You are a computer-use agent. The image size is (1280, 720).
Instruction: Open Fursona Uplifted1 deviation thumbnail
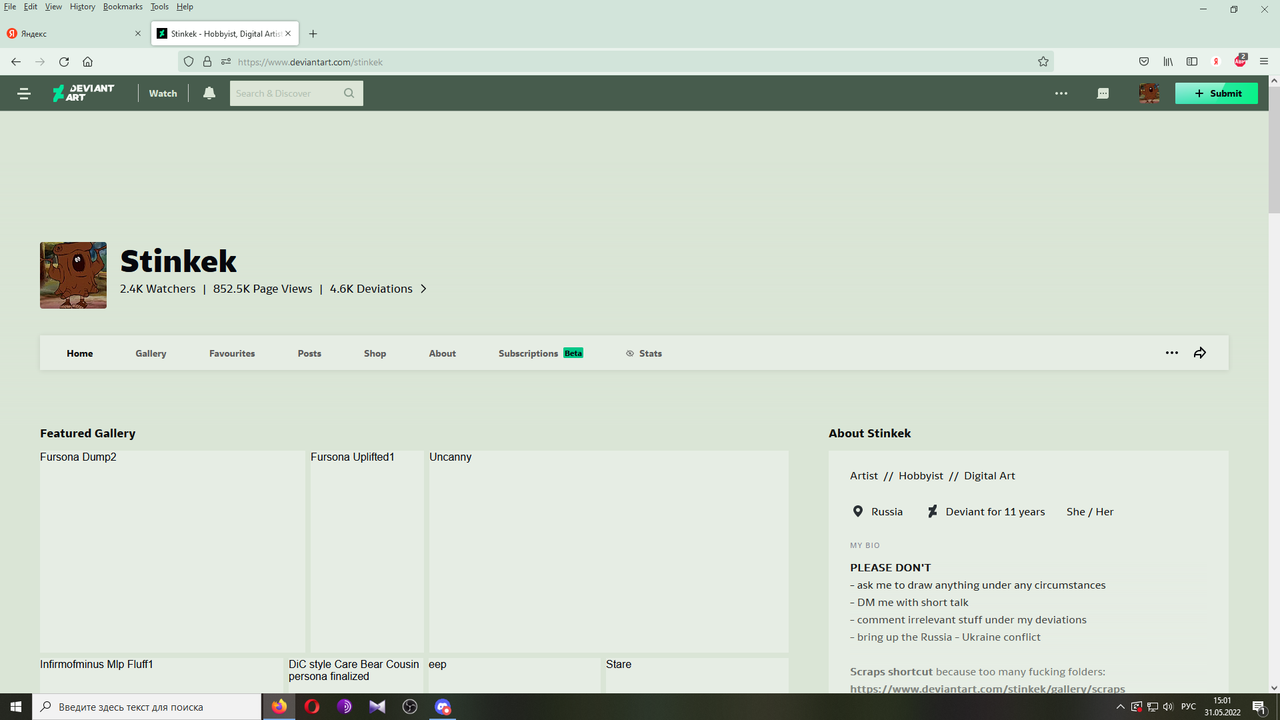(x=367, y=551)
